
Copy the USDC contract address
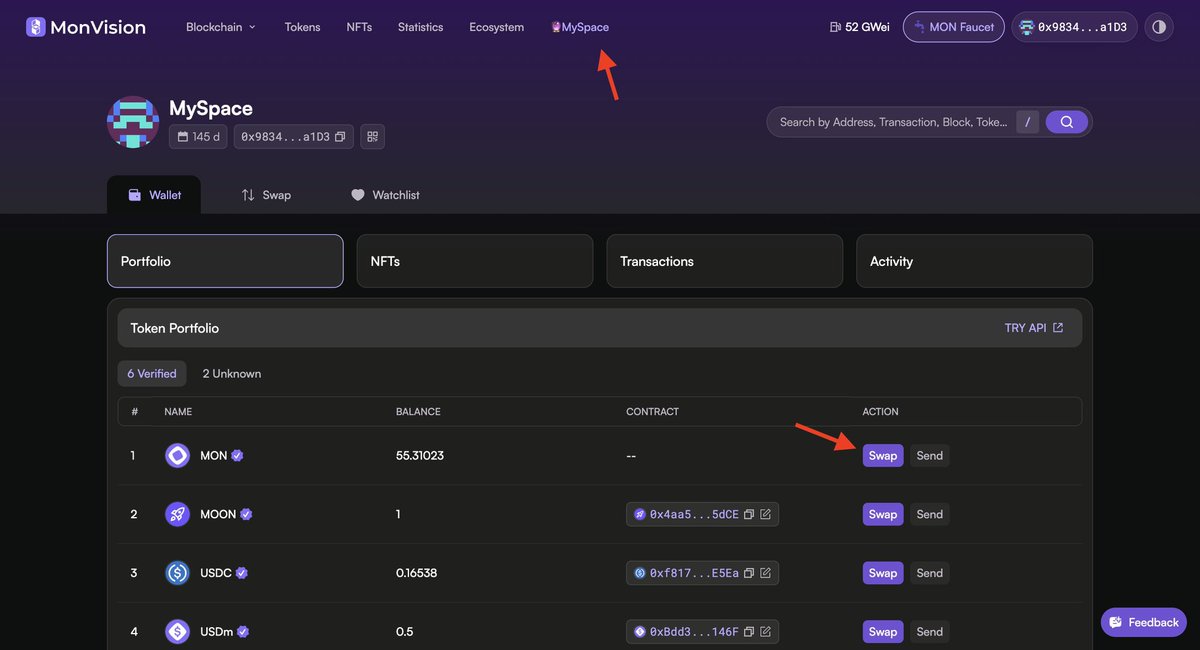click(x=749, y=573)
